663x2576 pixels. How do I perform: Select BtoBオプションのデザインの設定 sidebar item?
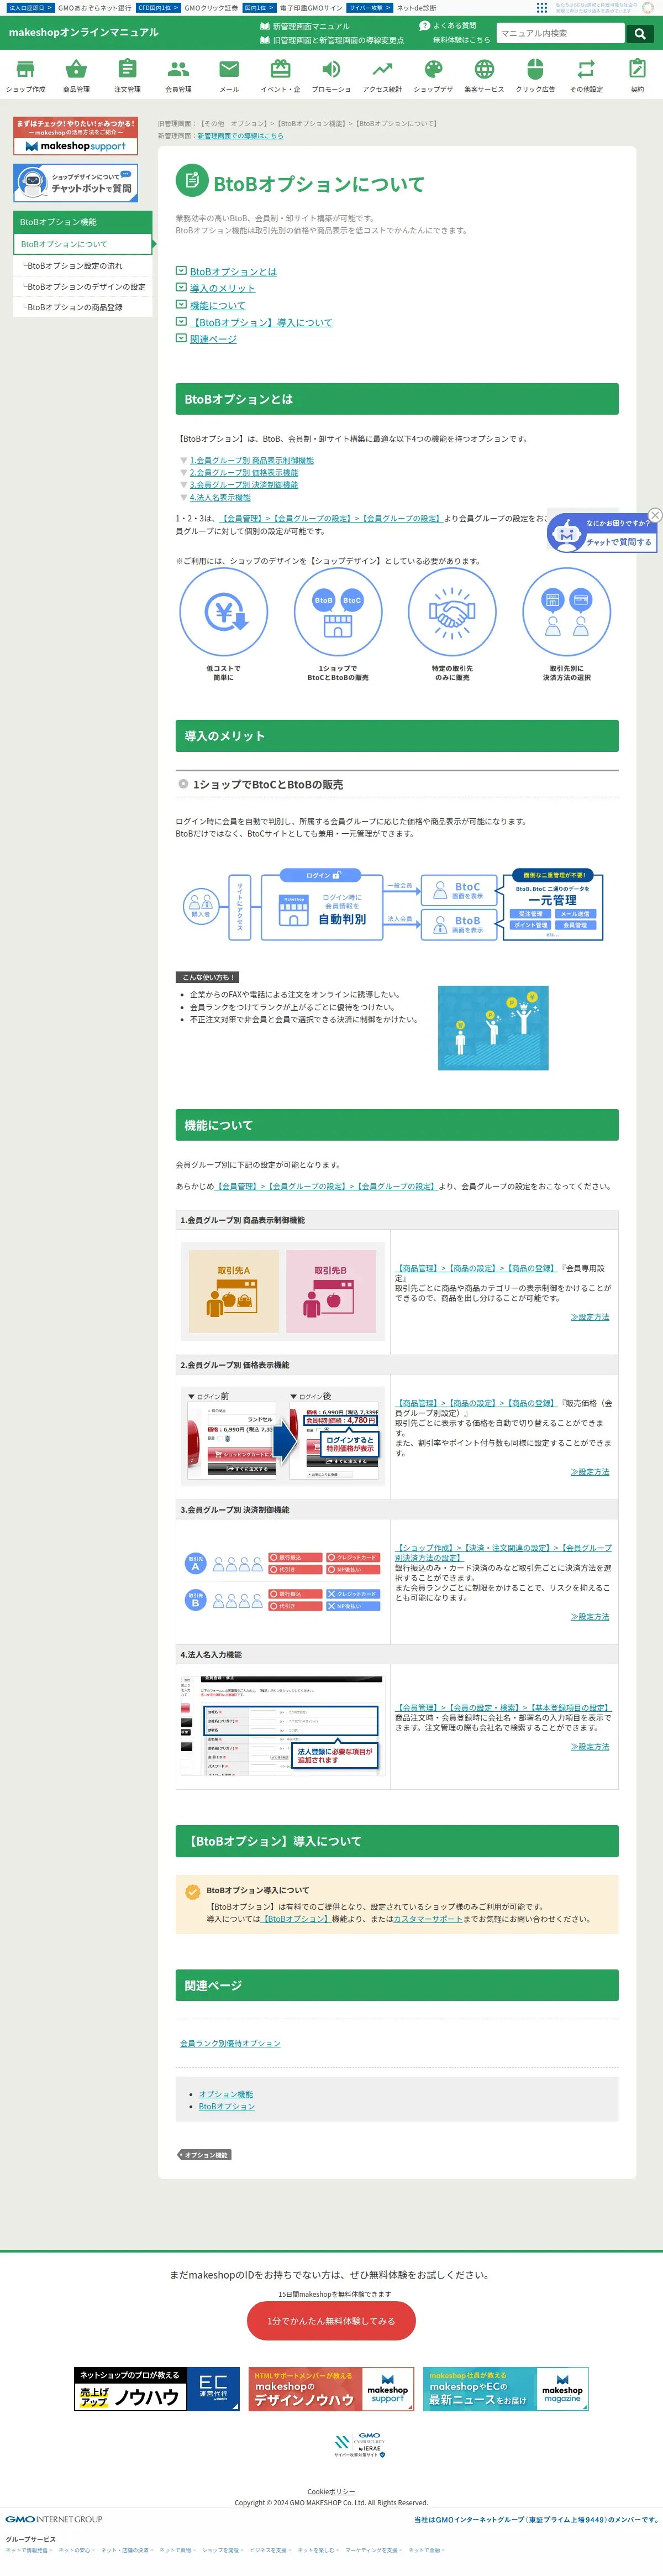(x=83, y=287)
